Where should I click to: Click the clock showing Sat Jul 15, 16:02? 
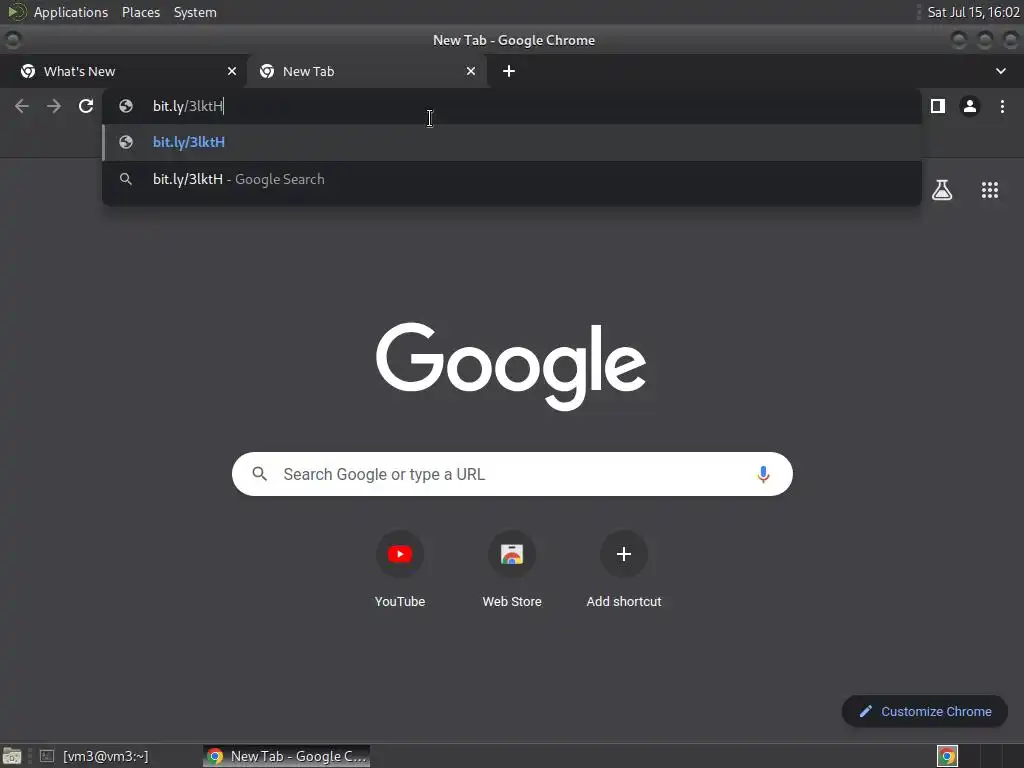pos(973,12)
